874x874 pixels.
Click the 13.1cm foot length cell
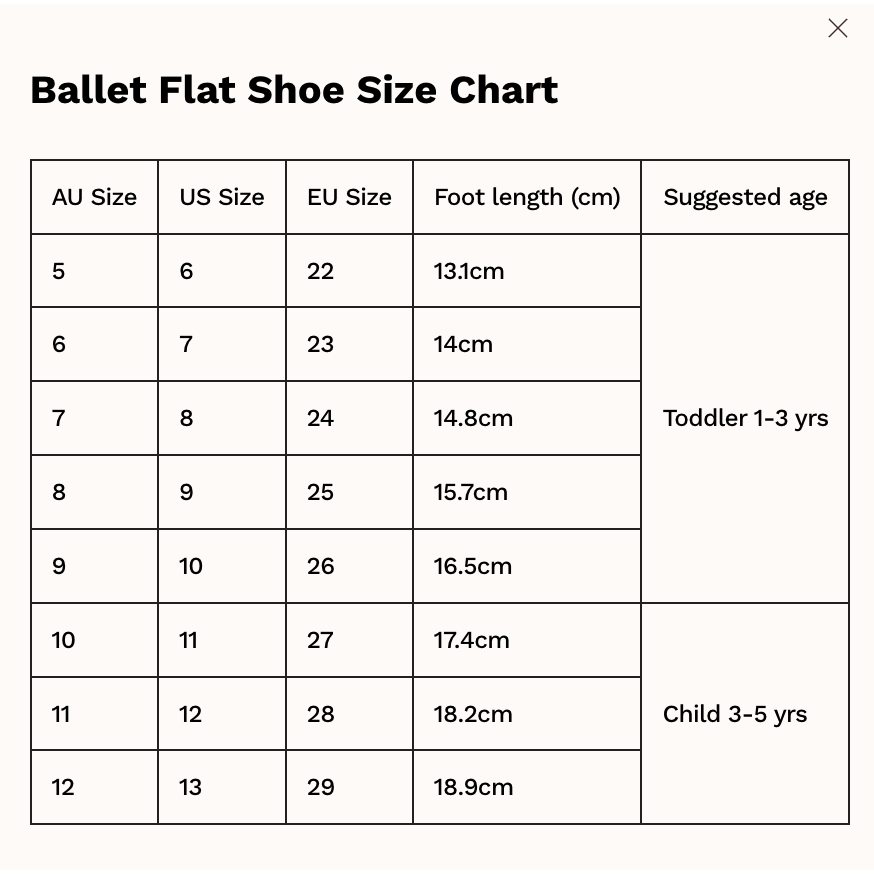point(527,271)
